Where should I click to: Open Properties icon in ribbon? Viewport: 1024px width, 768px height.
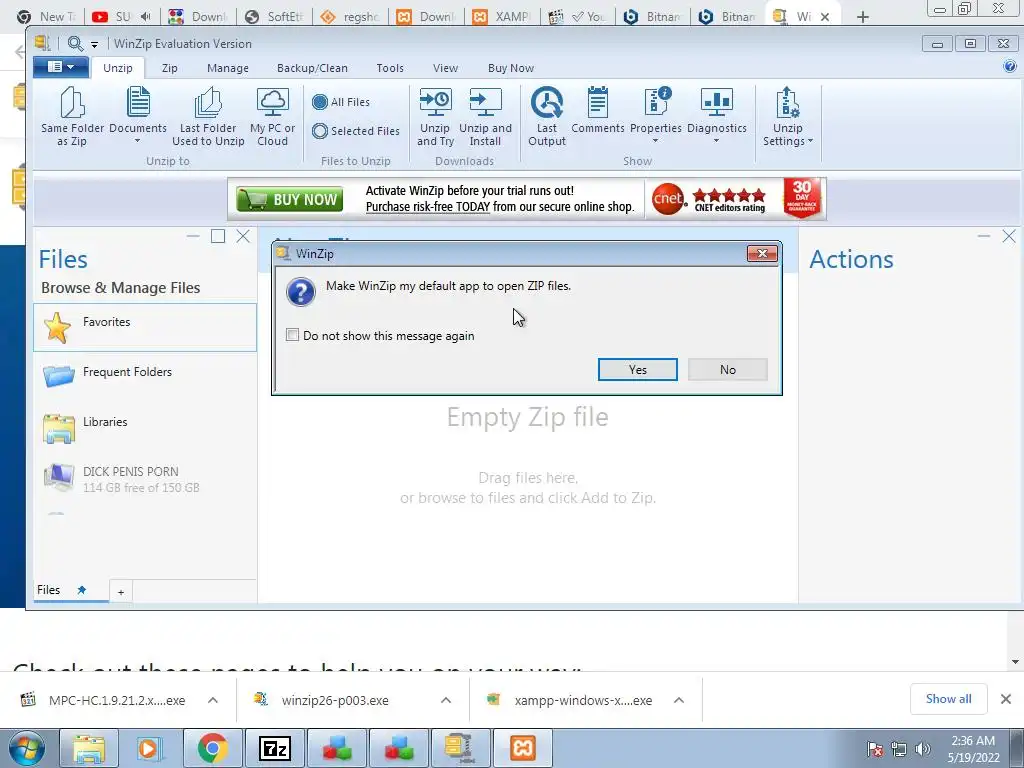click(x=656, y=103)
